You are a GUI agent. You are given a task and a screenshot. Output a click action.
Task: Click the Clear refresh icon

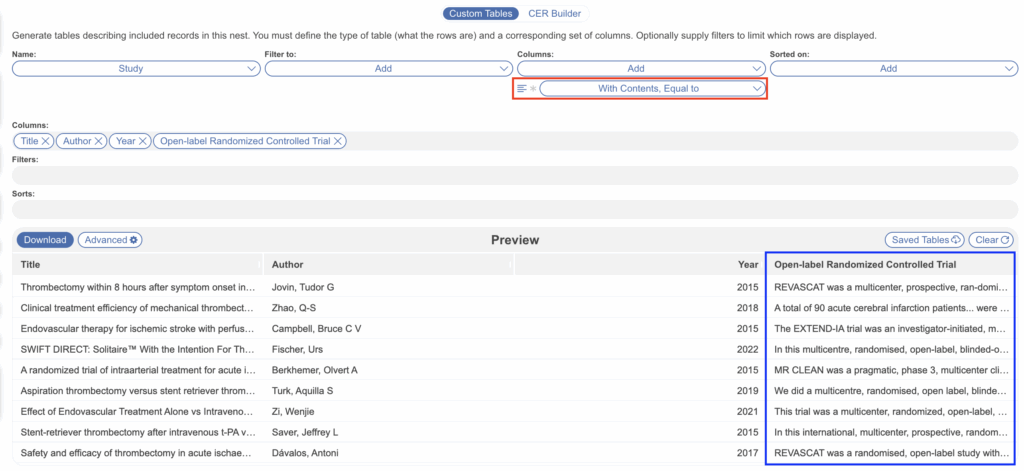click(x=1006, y=240)
